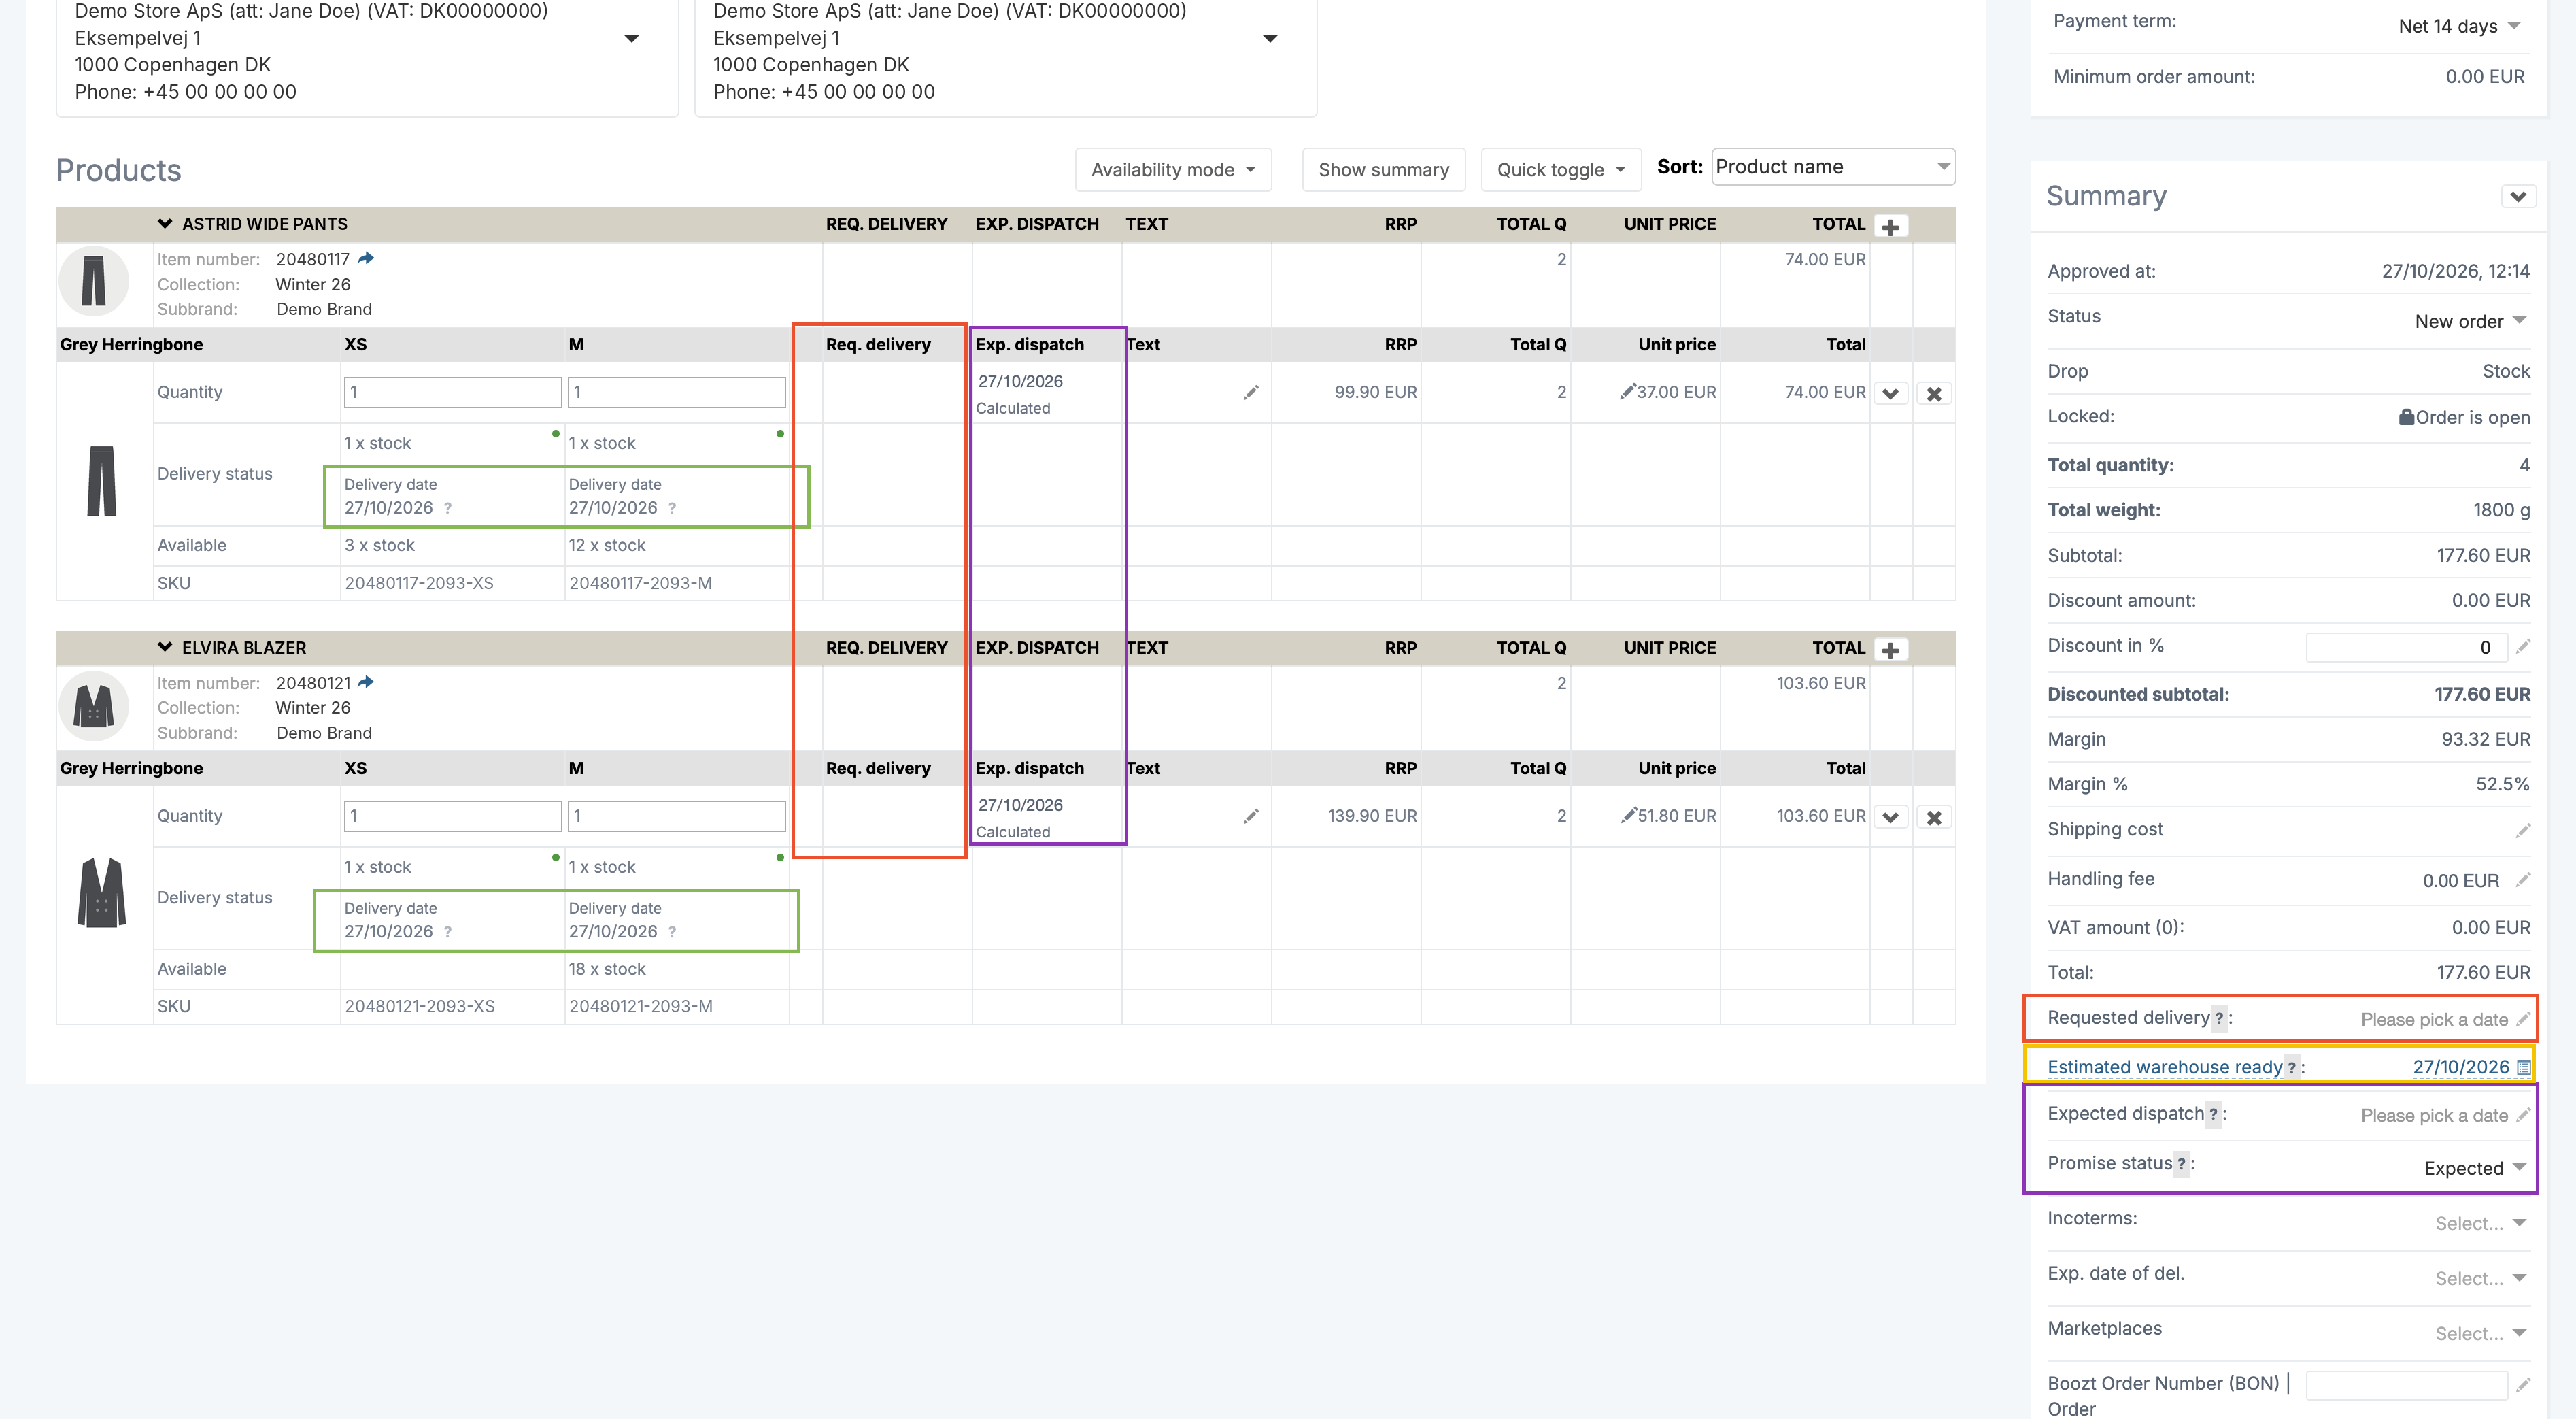Click the Grey Herringbone blazer variant image
This screenshot has height=1419, width=2576.
point(102,893)
